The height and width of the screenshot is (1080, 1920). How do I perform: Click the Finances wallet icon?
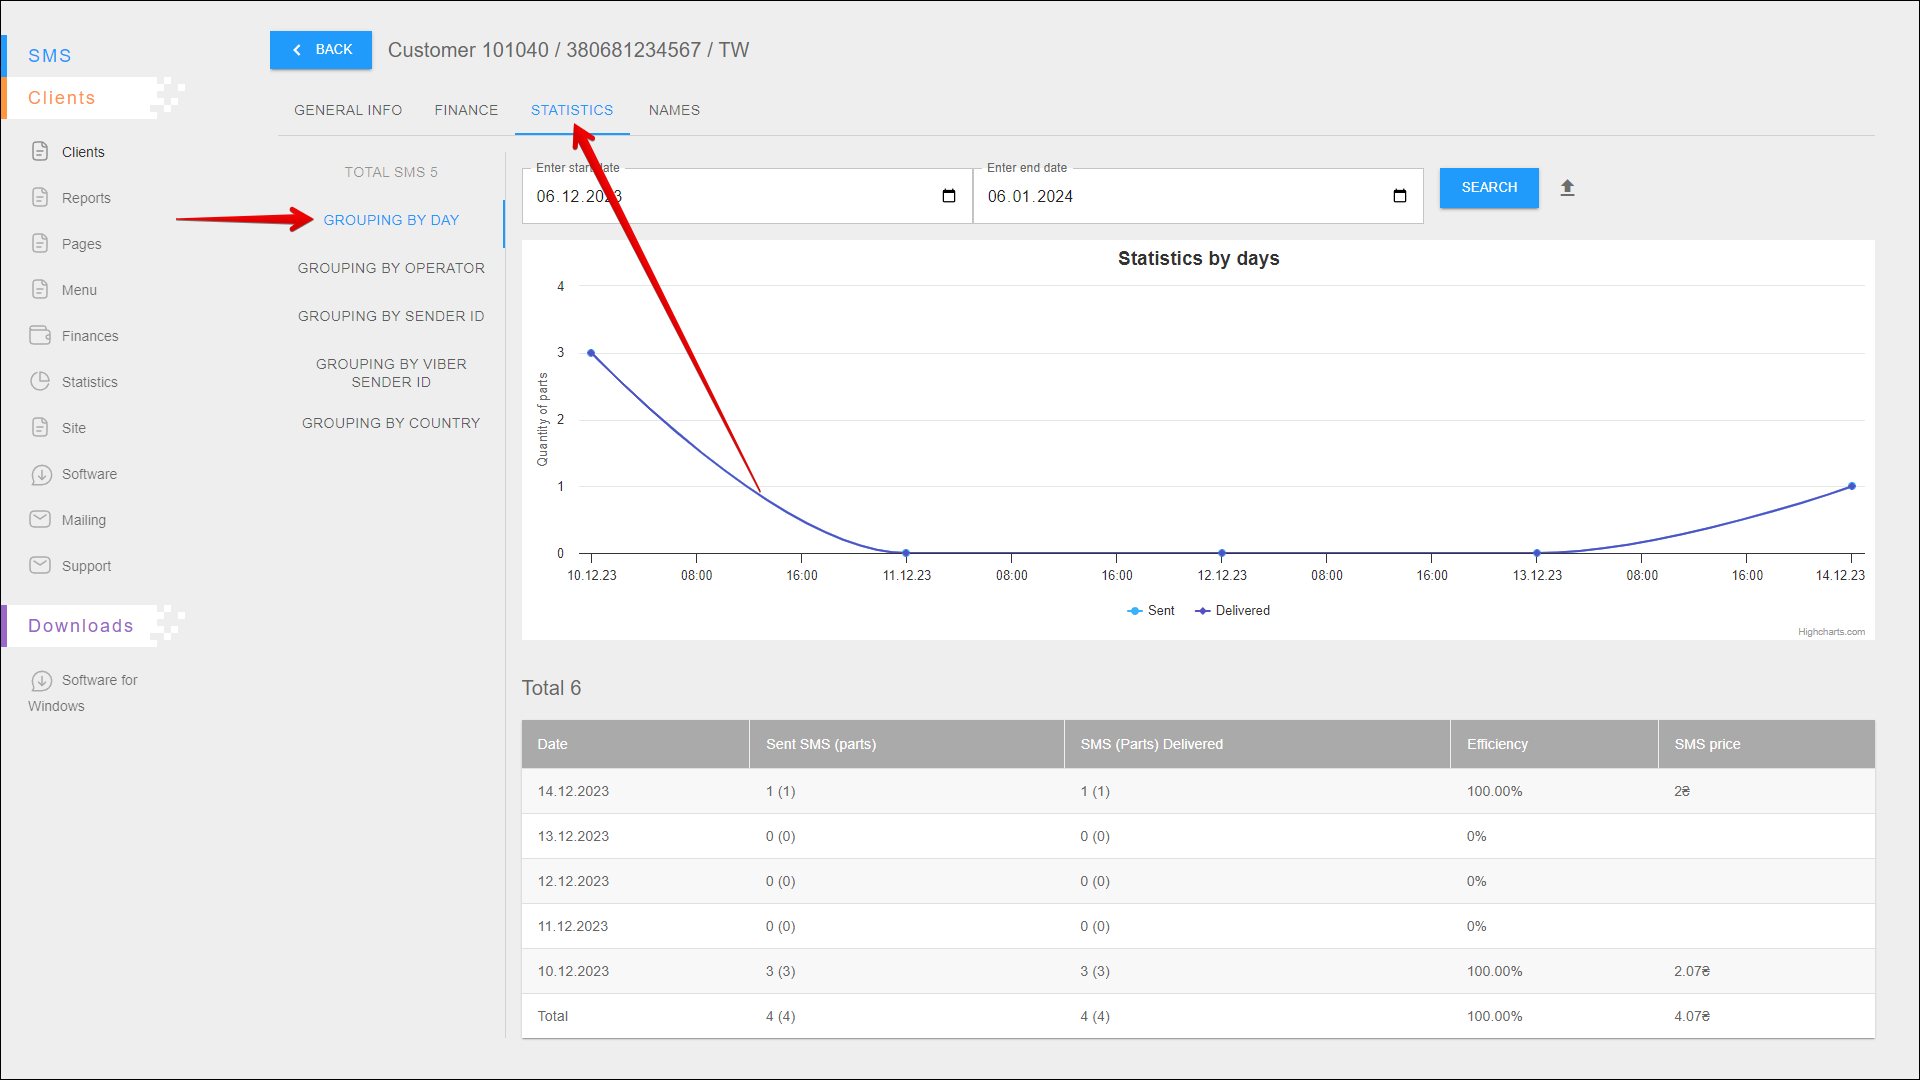pos(40,335)
